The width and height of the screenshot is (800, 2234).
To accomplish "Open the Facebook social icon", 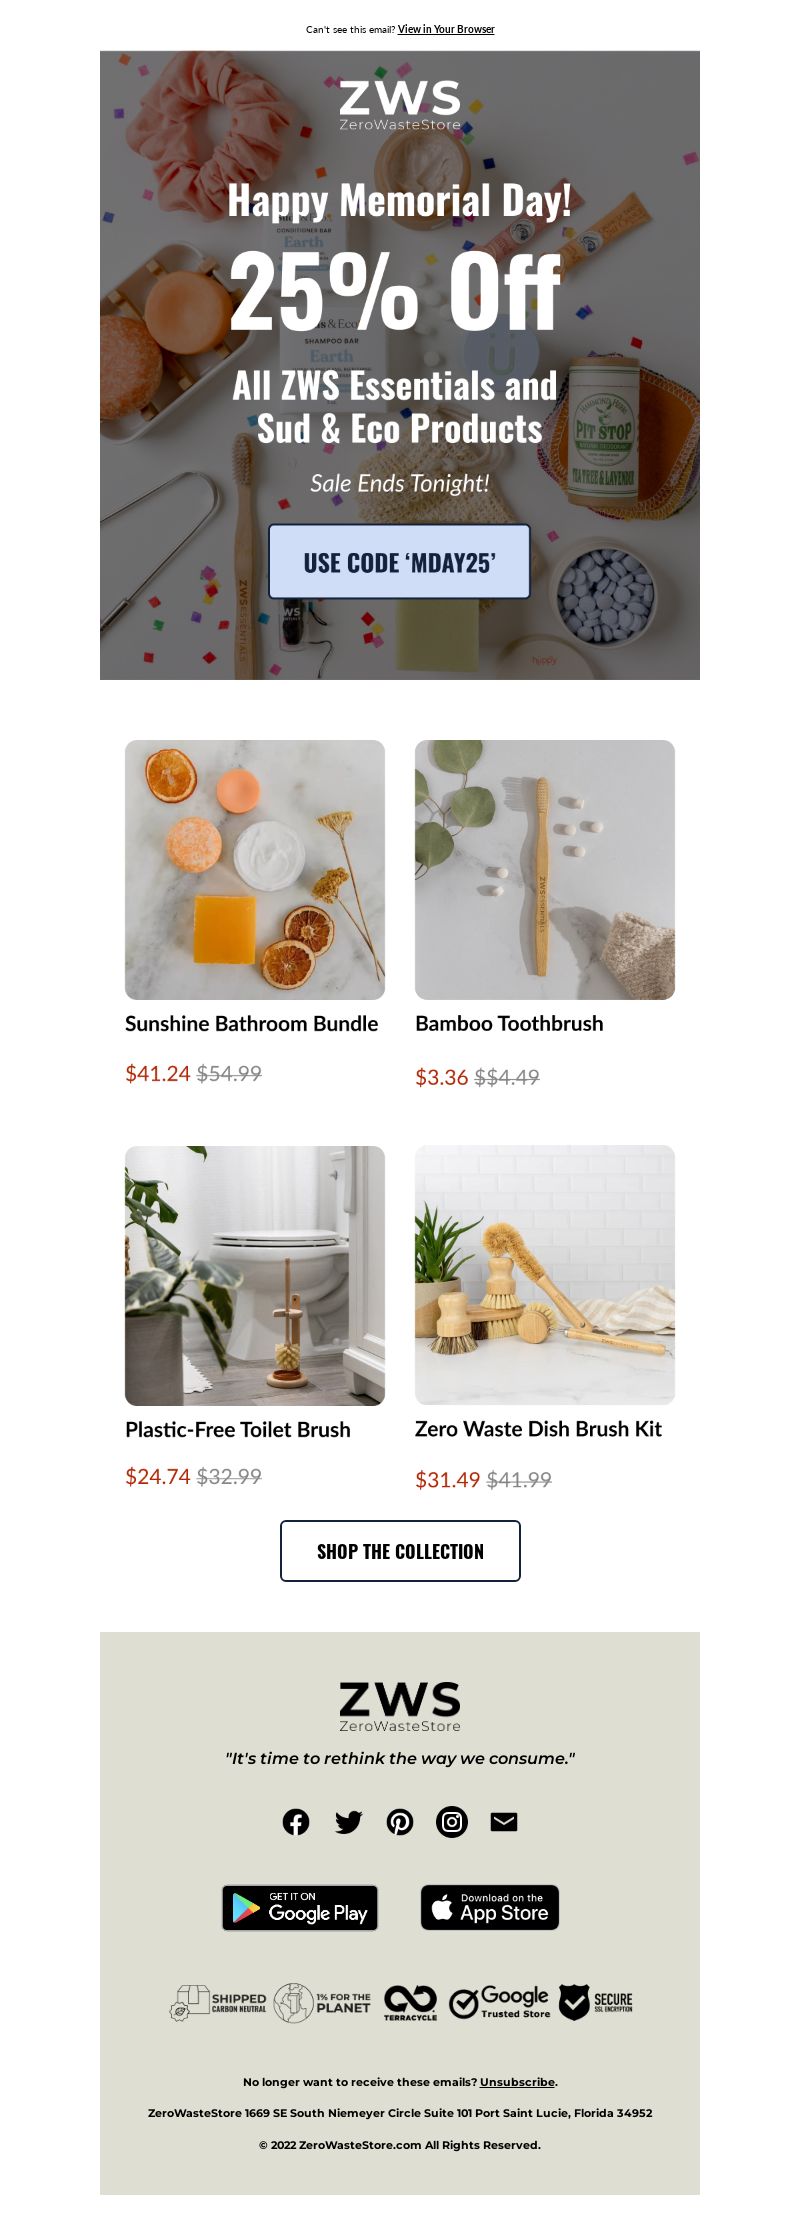I will click(296, 1822).
